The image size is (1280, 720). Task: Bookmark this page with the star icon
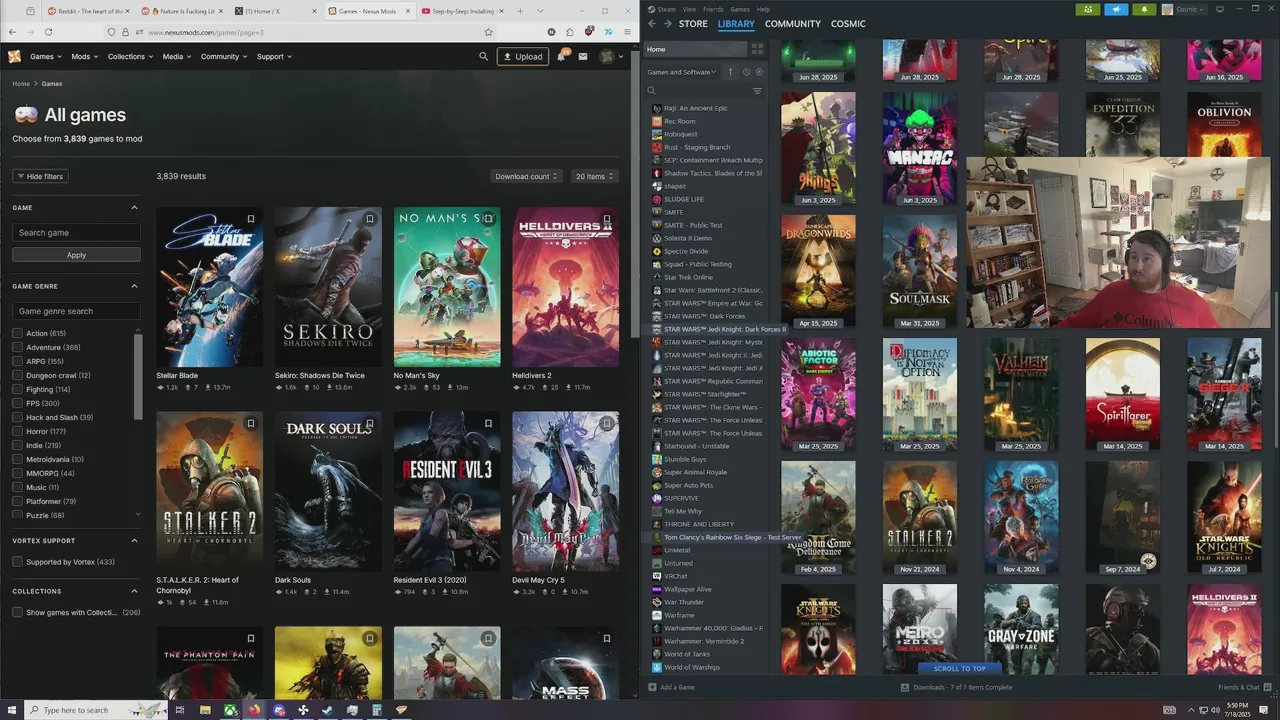tap(488, 32)
